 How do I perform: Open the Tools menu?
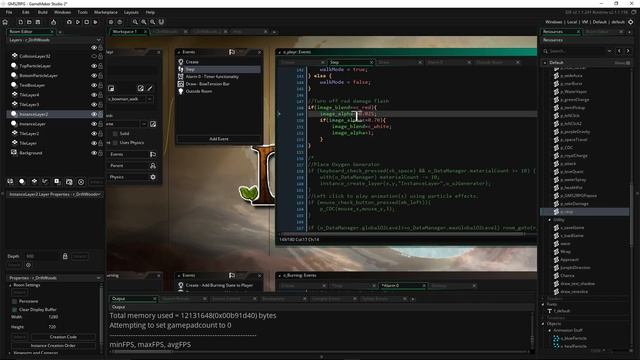click(82, 12)
